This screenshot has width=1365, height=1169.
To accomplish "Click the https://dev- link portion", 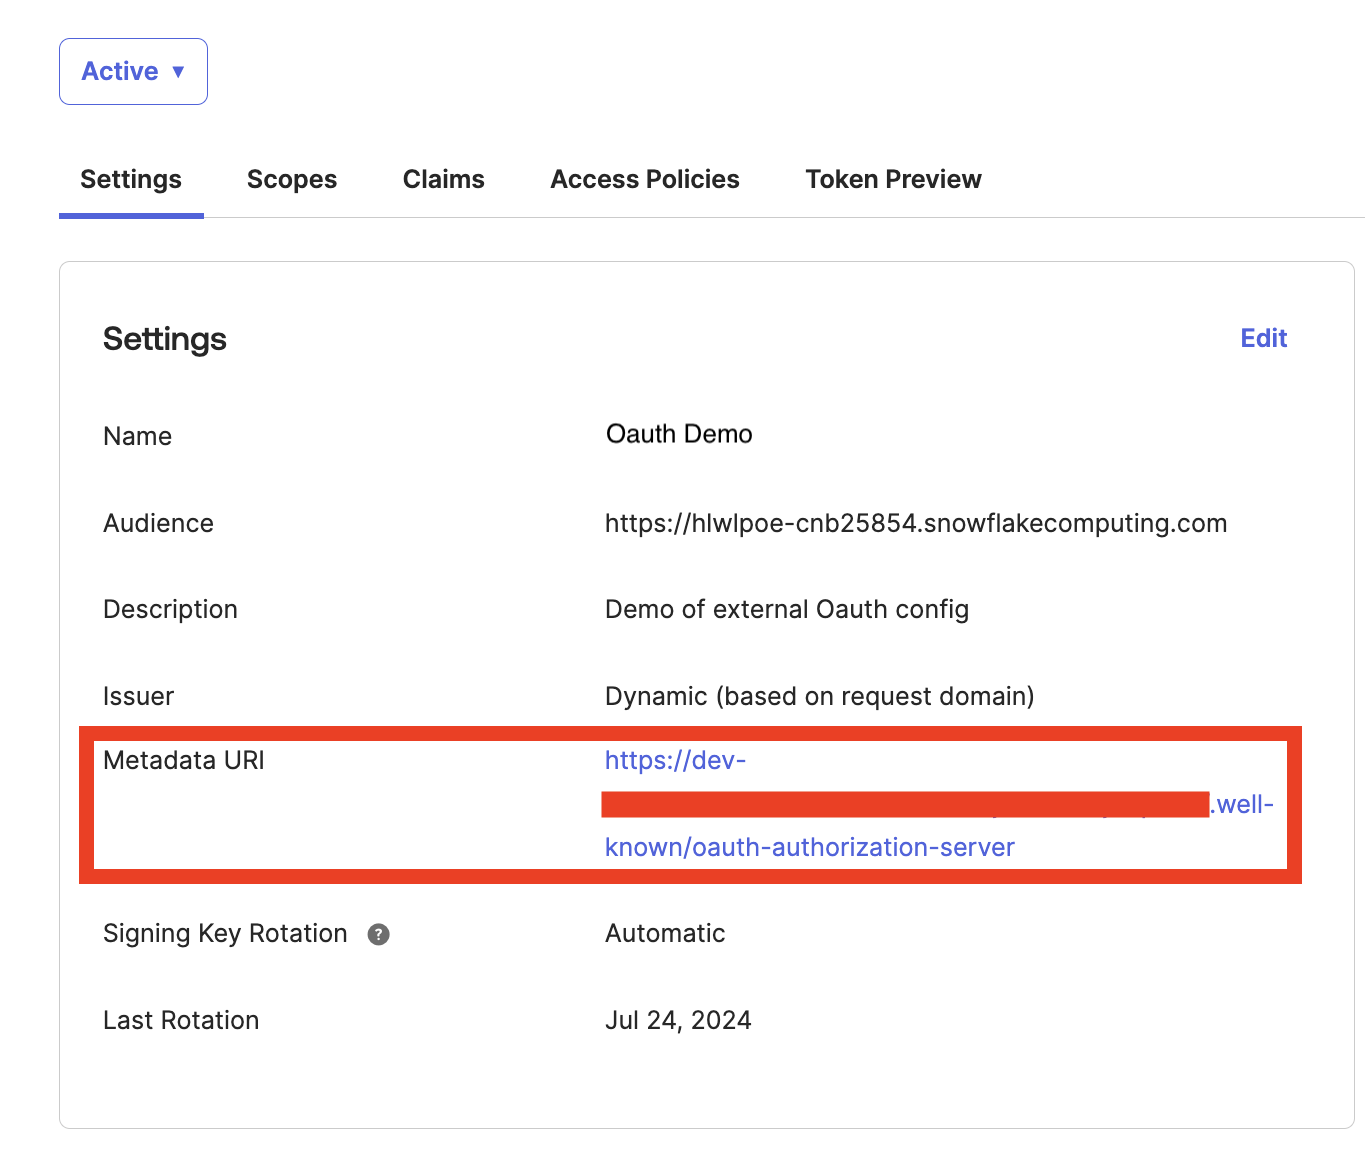I will [x=675, y=760].
